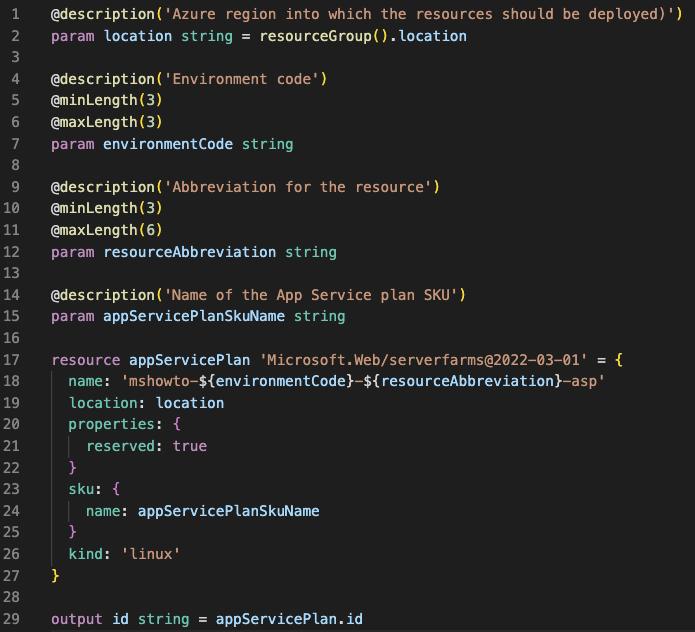Viewport: 695px width, 632px height.
Task: Click 'appServicePlanSkuName' value on line 24
Action: (229, 511)
